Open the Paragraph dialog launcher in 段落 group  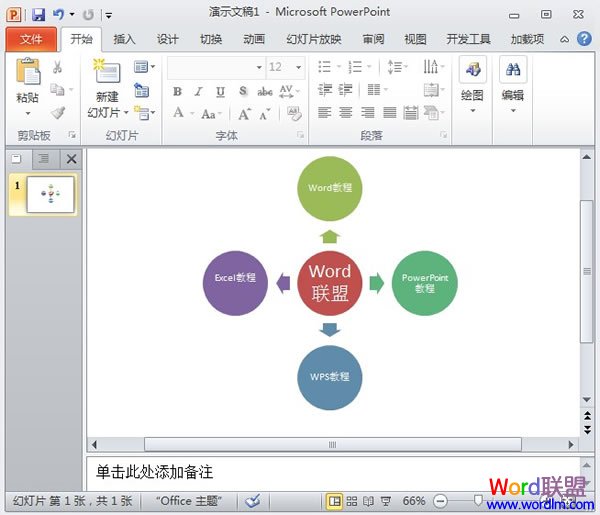click(444, 135)
